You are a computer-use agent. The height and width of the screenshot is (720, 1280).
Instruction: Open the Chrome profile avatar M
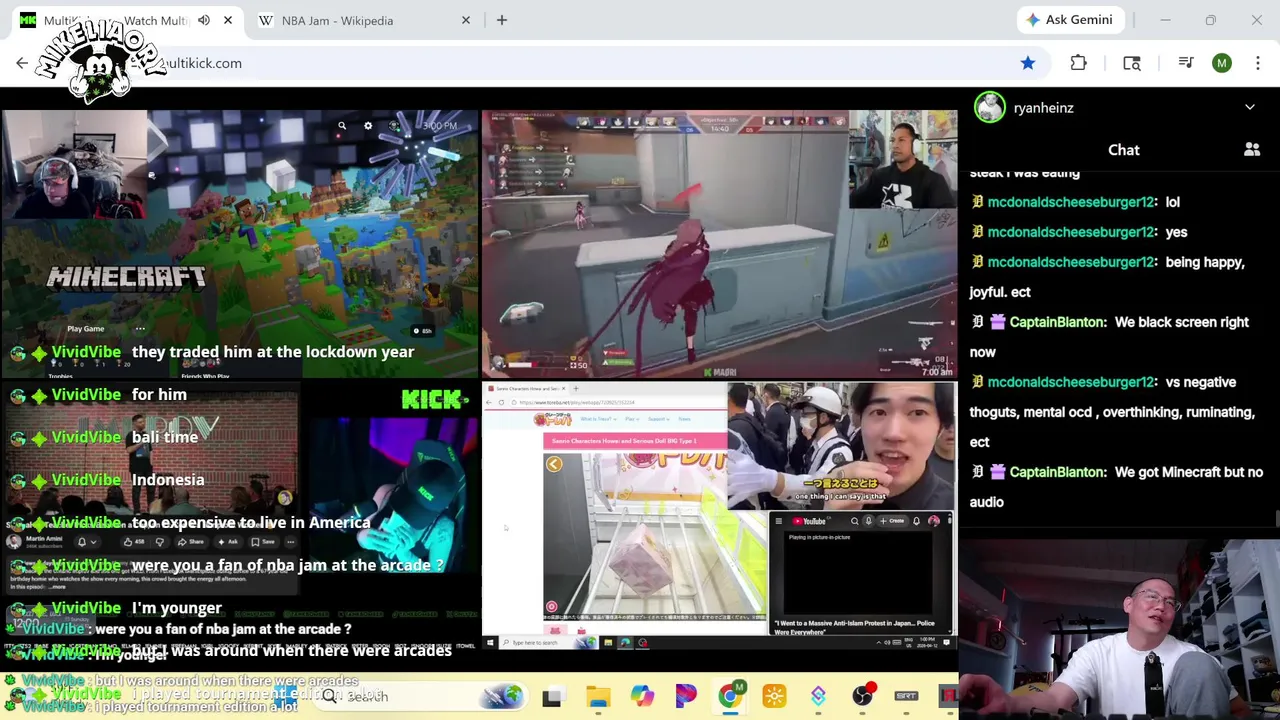[x=1222, y=63]
